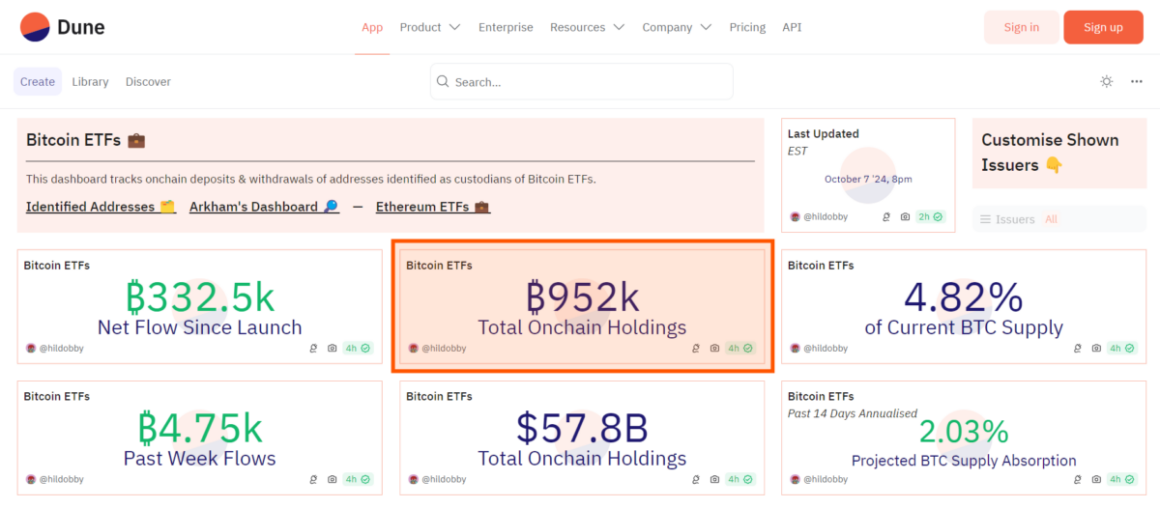Click camera icon on Net Flow Since Launch card
Screen dimensions: 1160x508
pos(332,348)
